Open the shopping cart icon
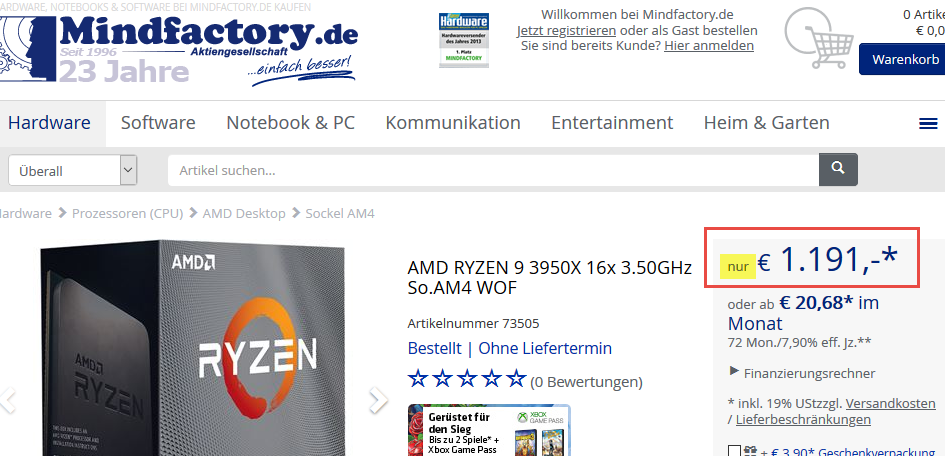 819,39
